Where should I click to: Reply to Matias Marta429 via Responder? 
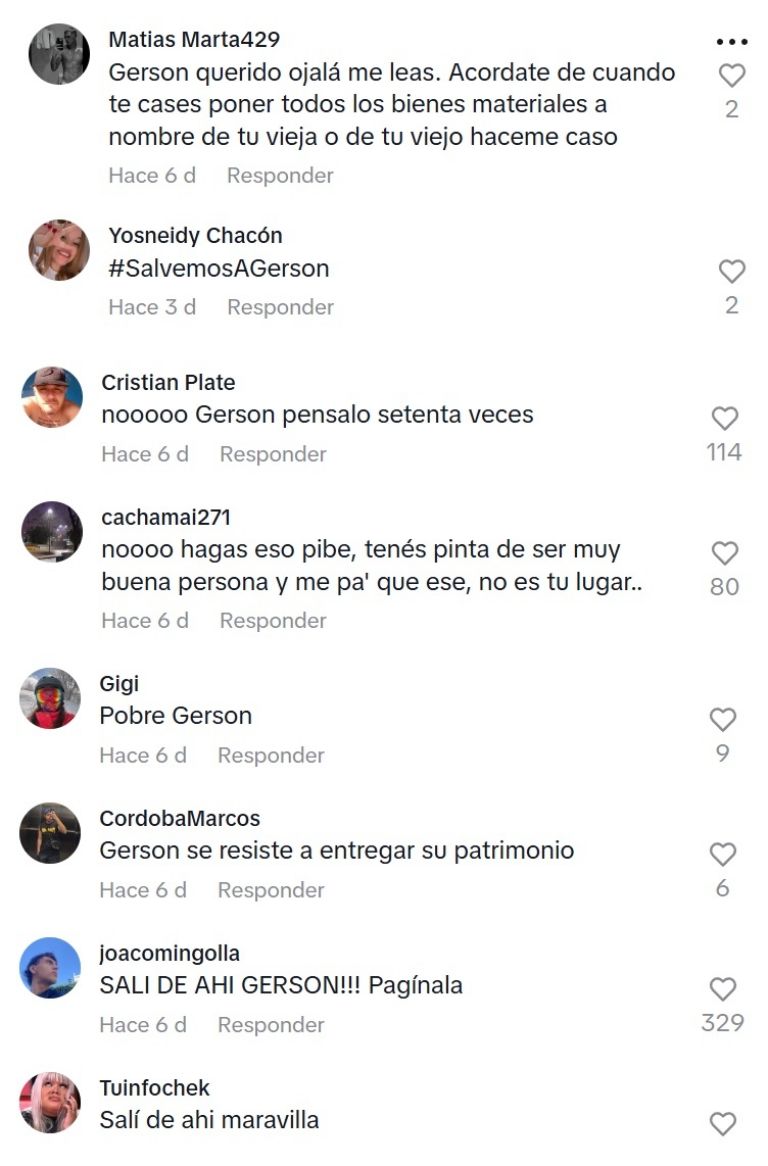(280, 175)
